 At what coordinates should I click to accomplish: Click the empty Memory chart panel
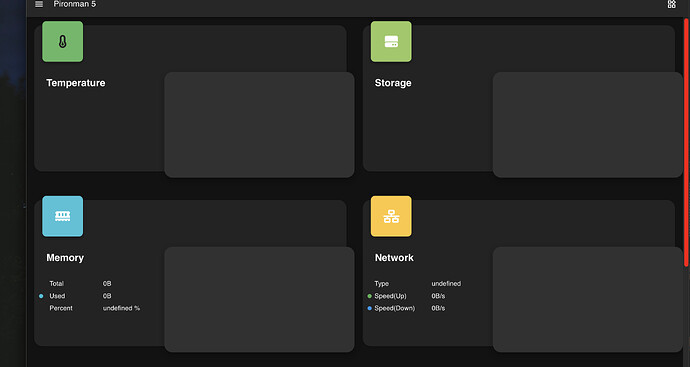tap(259, 299)
